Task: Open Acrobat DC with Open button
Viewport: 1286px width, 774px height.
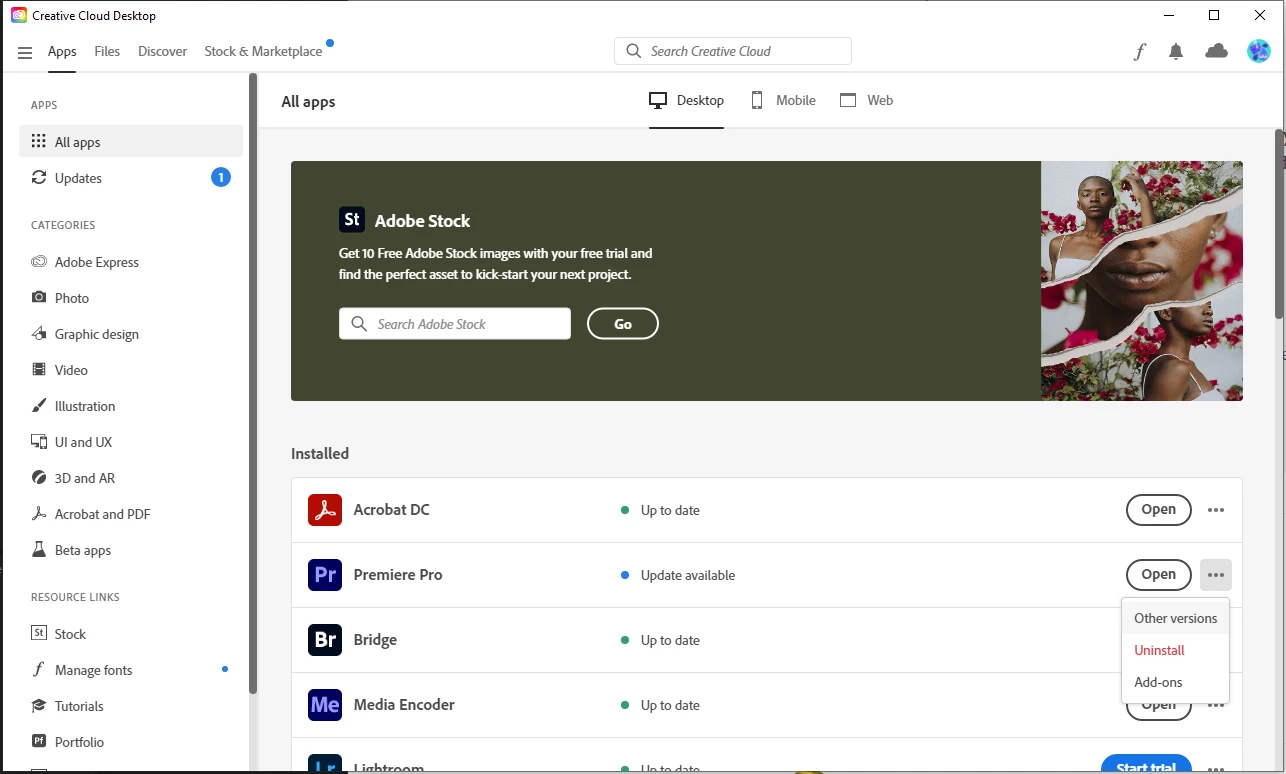Action: [x=1158, y=510]
